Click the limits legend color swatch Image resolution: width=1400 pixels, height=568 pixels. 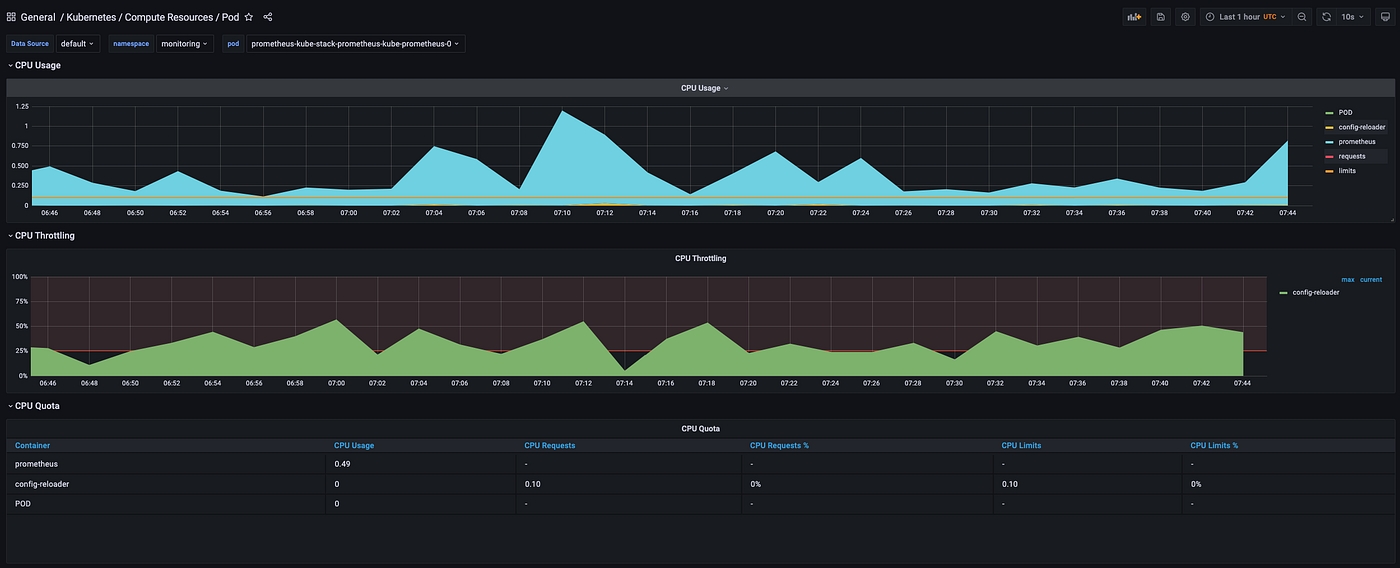tap(1329, 171)
